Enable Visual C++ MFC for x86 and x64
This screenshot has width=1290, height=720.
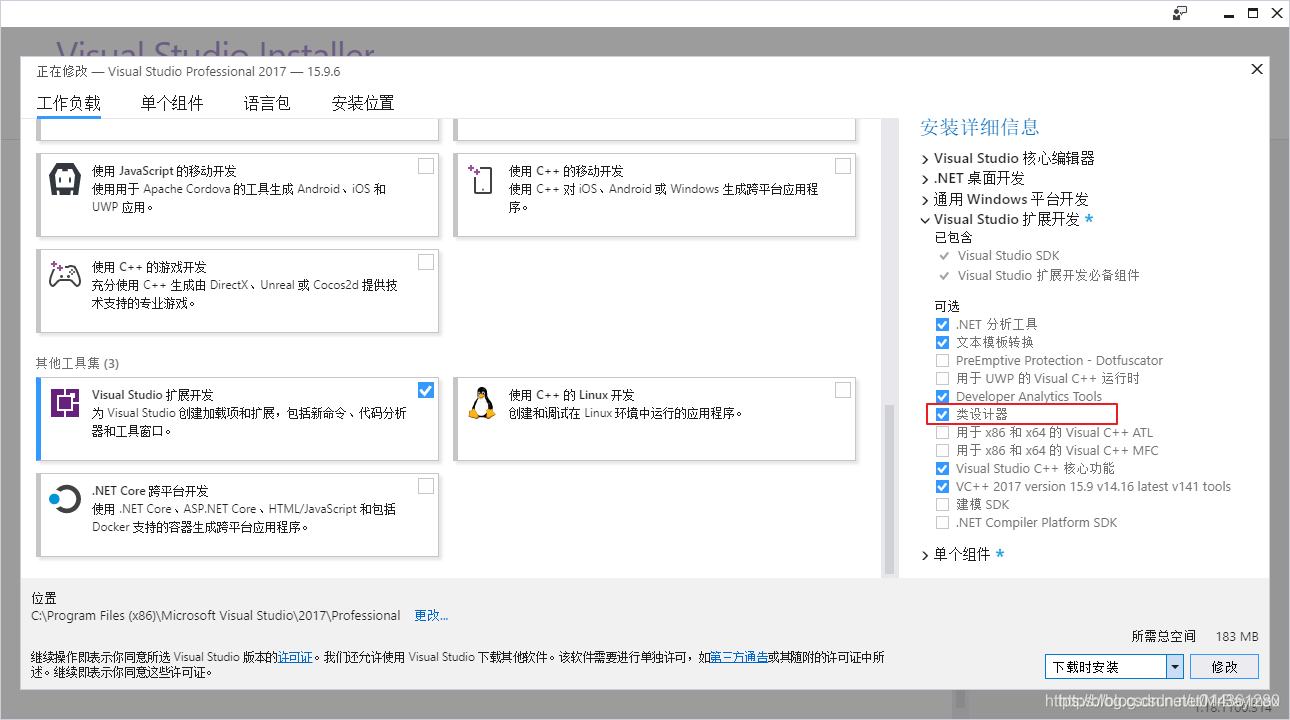click(x=942, y=450)
